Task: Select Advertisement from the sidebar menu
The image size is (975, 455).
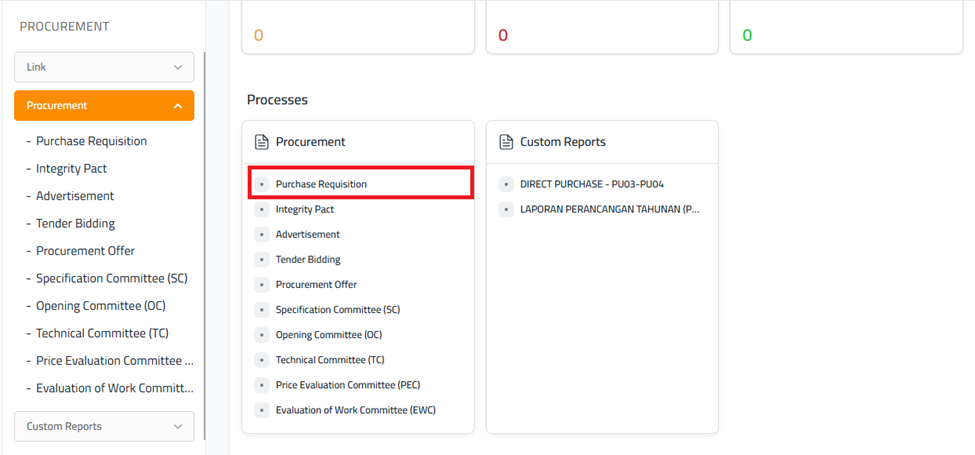Action: click(x=75, y=196)
